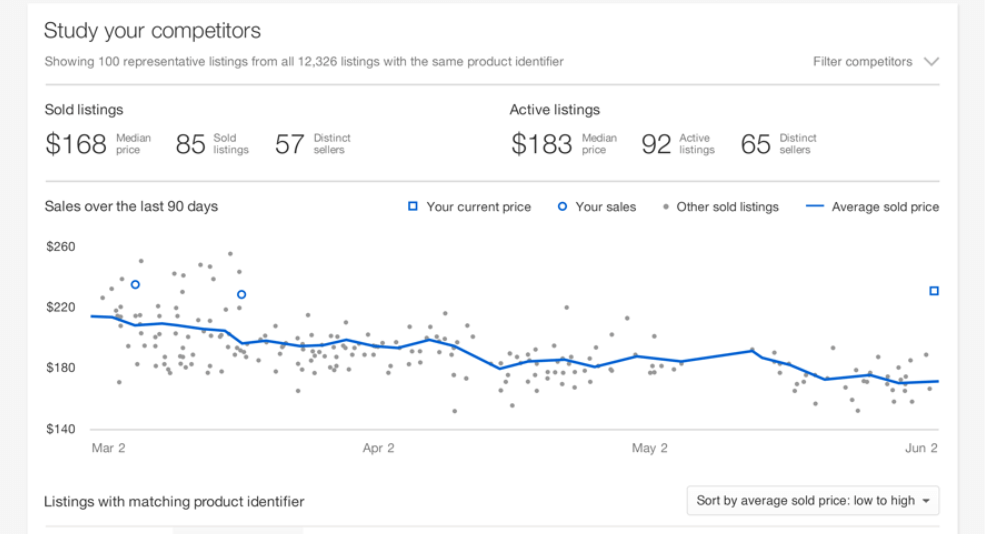This screenshot has width=1003, height=534.
Task: Click the second Your sales circle near $220
Action: [241, 294]
